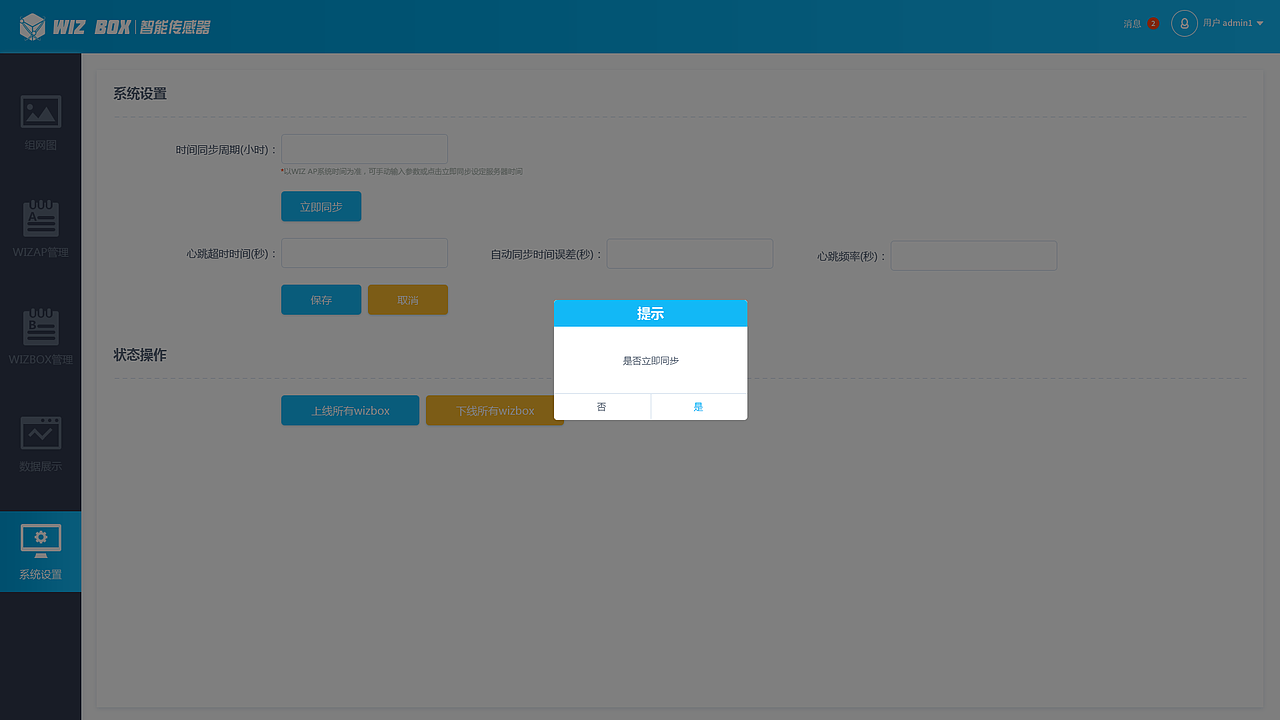The width and height of the screenshot is (1280, 720).
Task: Focus the 自动同步时间误差(秒) input field
Action: point(690,254)
